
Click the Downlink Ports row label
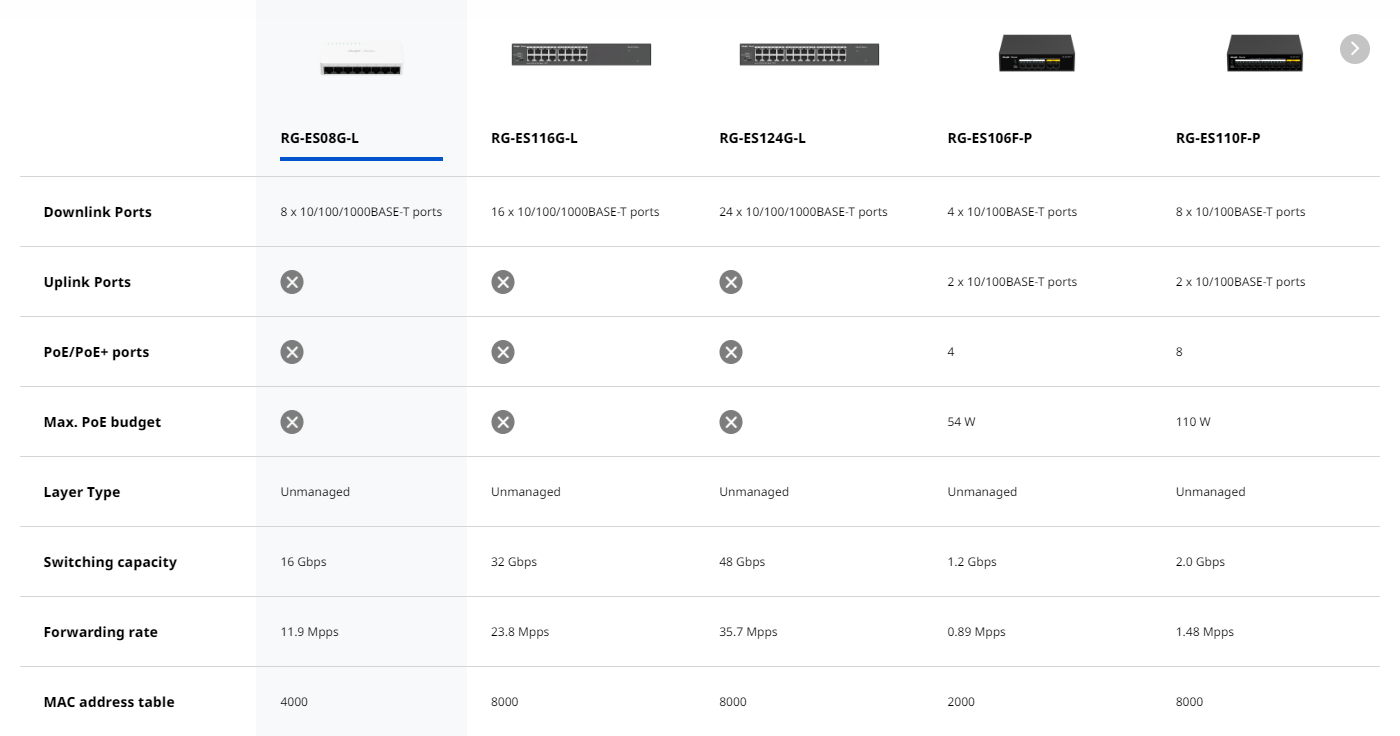[x=98, y=212]
